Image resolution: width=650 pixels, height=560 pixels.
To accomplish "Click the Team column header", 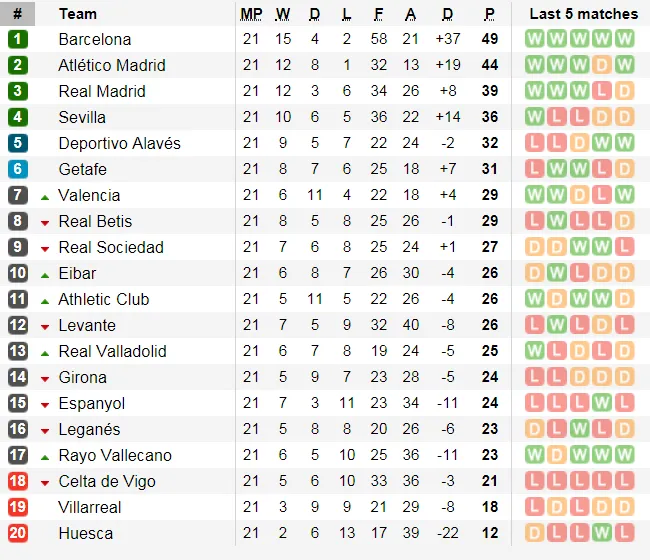I will point(78,14).
